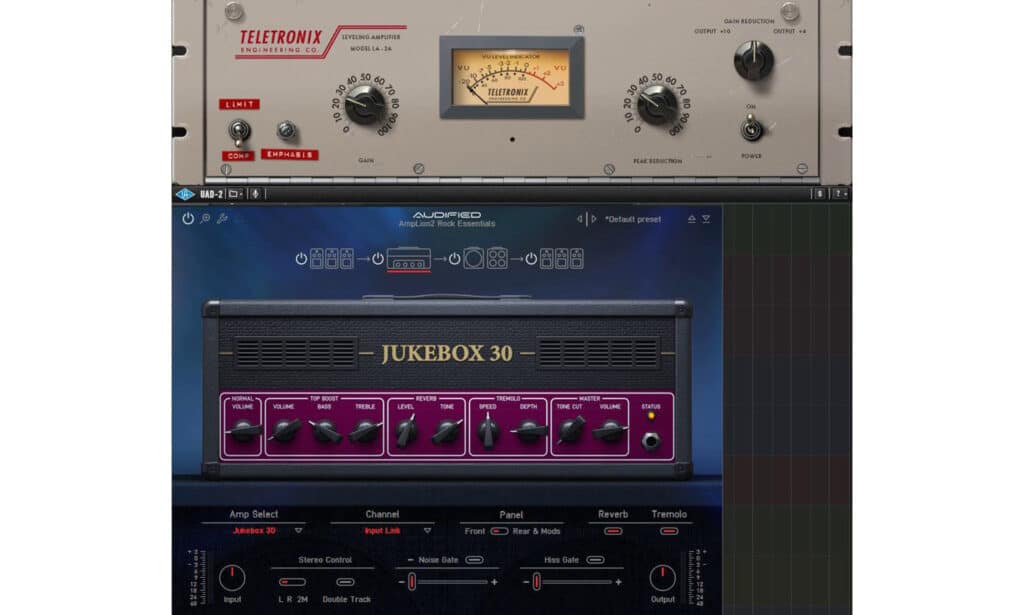1024x615 pixels.
Task: Click the Output level knob
Action: (662, 578)
